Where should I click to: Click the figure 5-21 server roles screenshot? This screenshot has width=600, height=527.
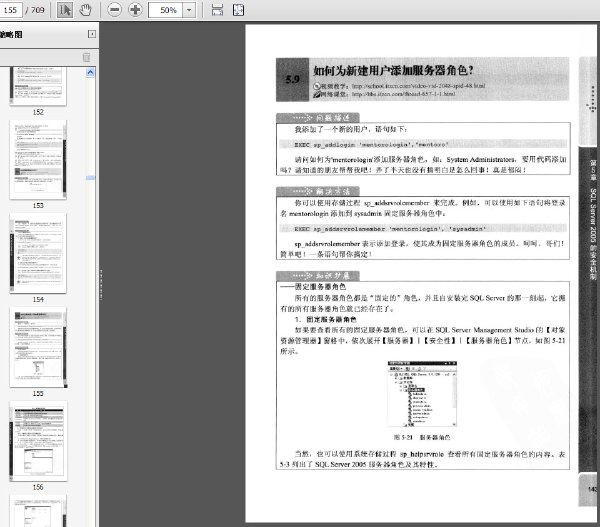pyautogui.click(x=422, y=394)
